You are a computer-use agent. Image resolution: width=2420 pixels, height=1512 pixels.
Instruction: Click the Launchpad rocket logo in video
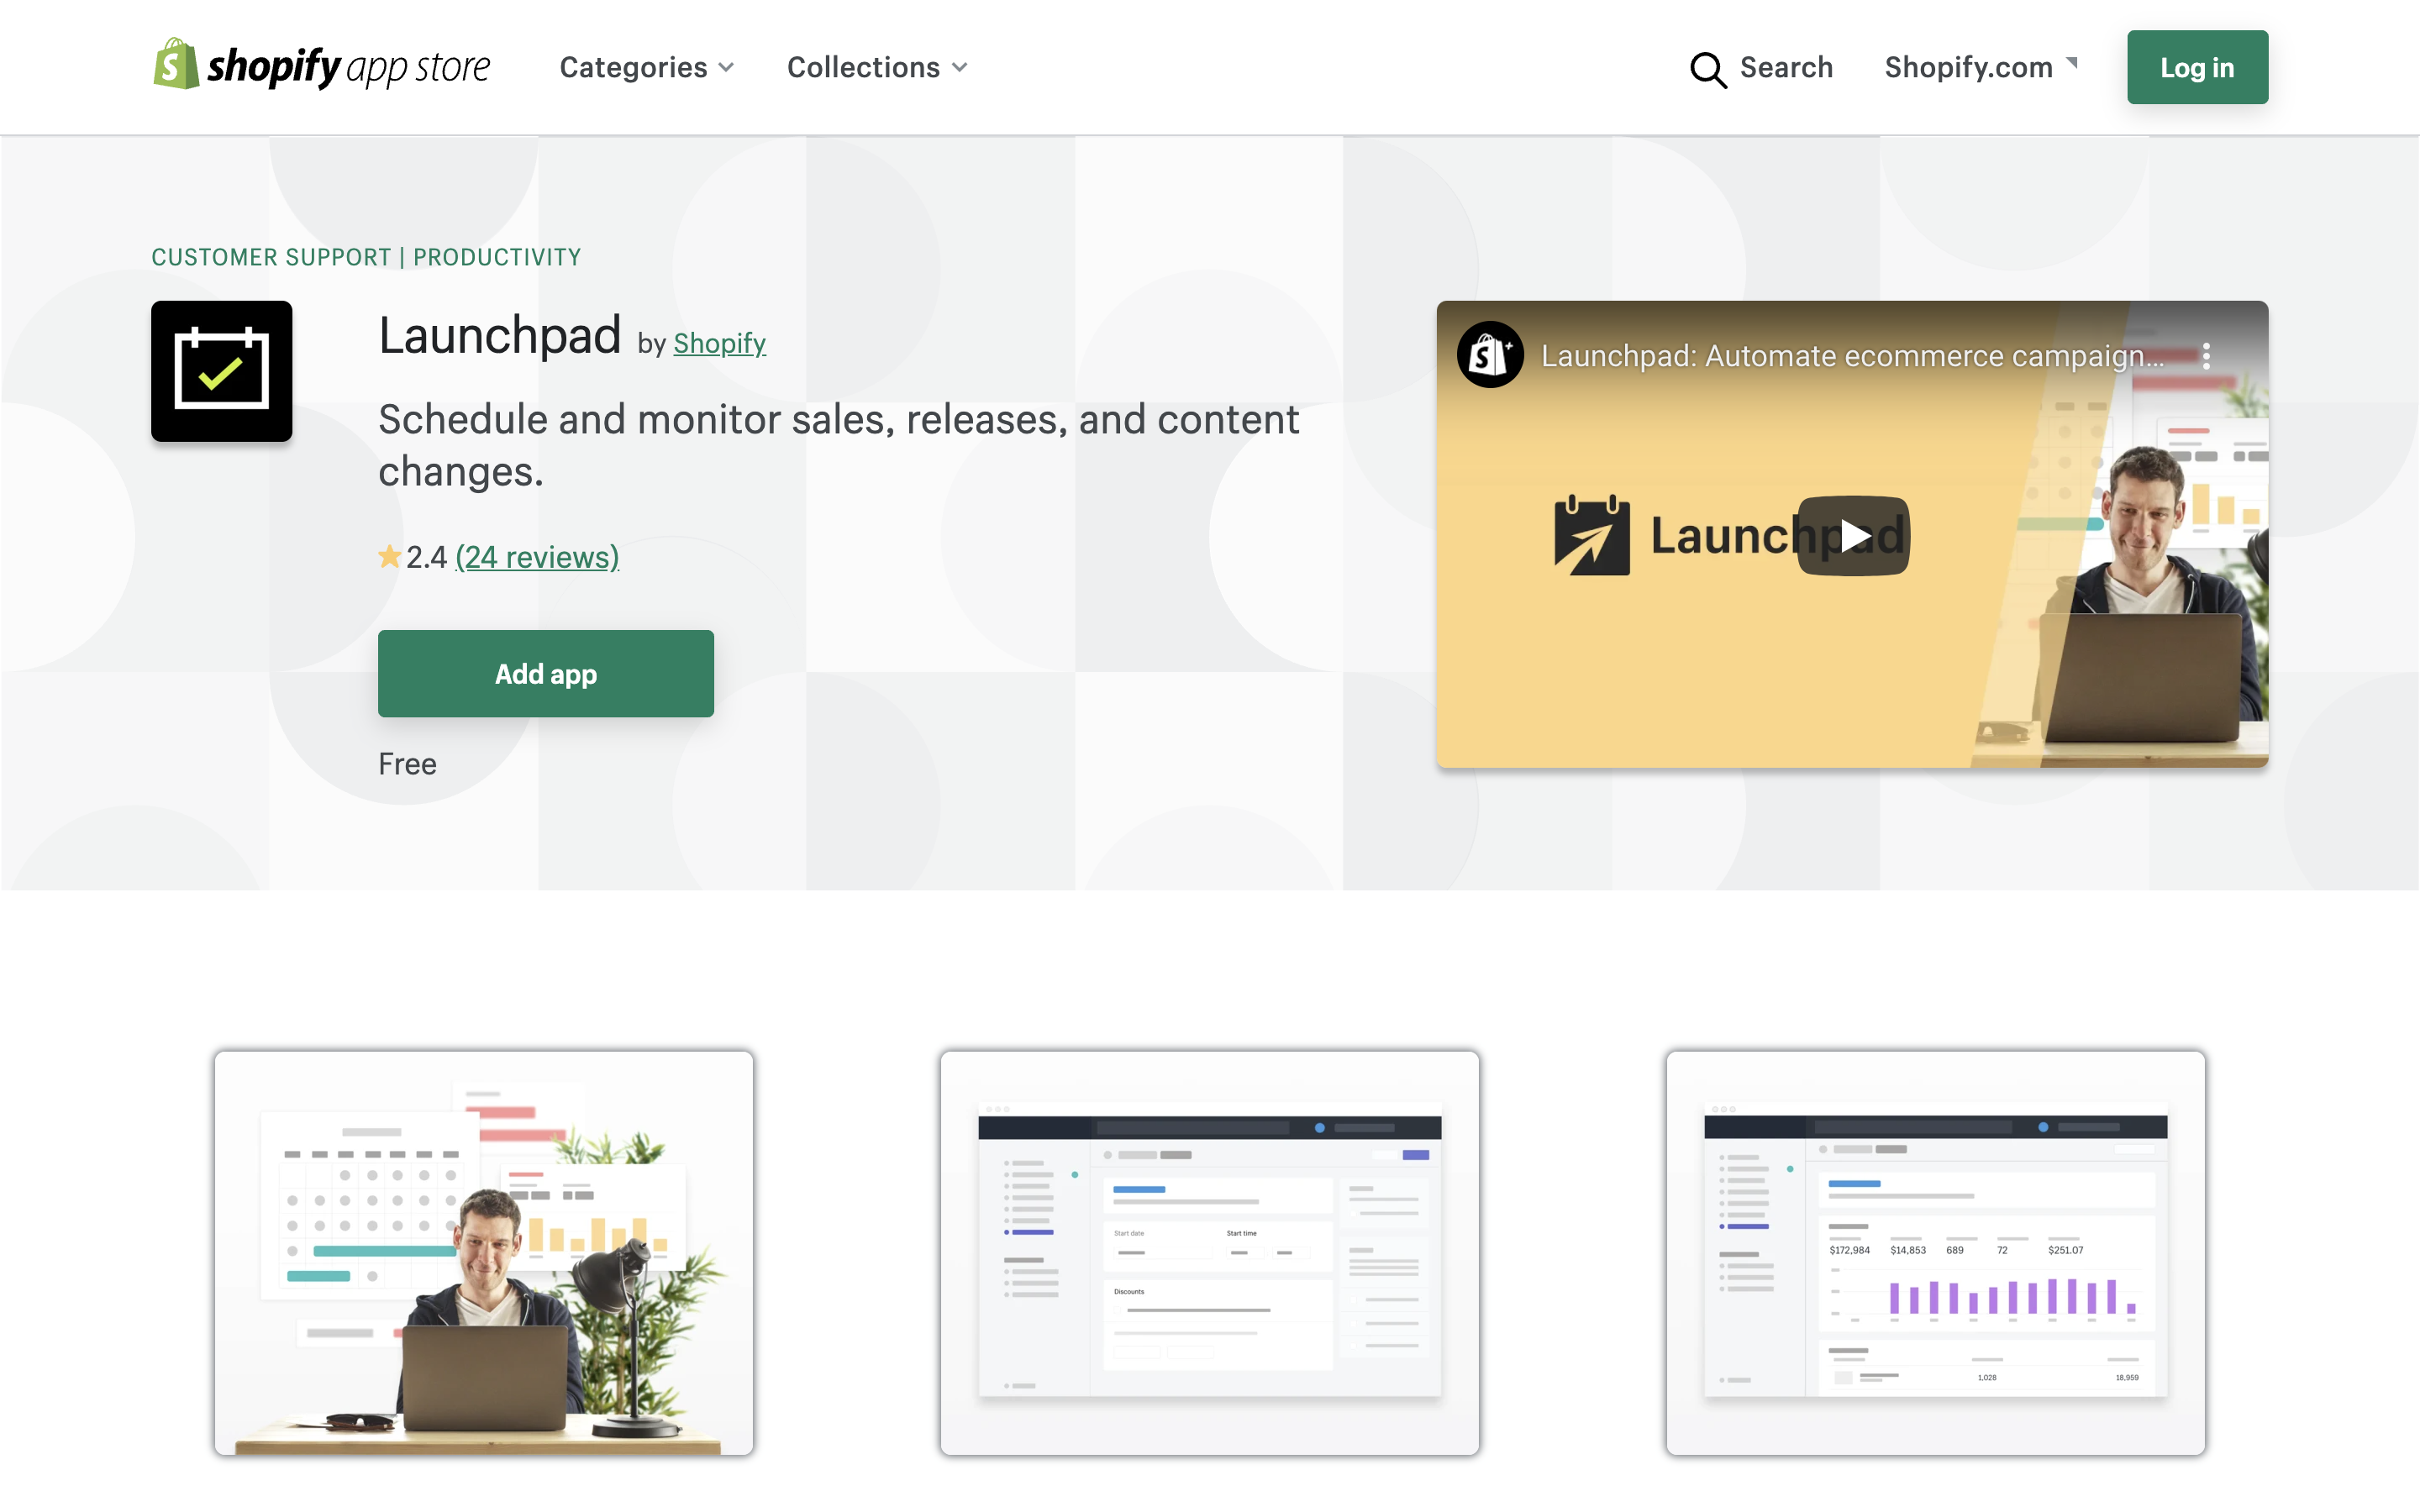click(x=1591, y=536)
